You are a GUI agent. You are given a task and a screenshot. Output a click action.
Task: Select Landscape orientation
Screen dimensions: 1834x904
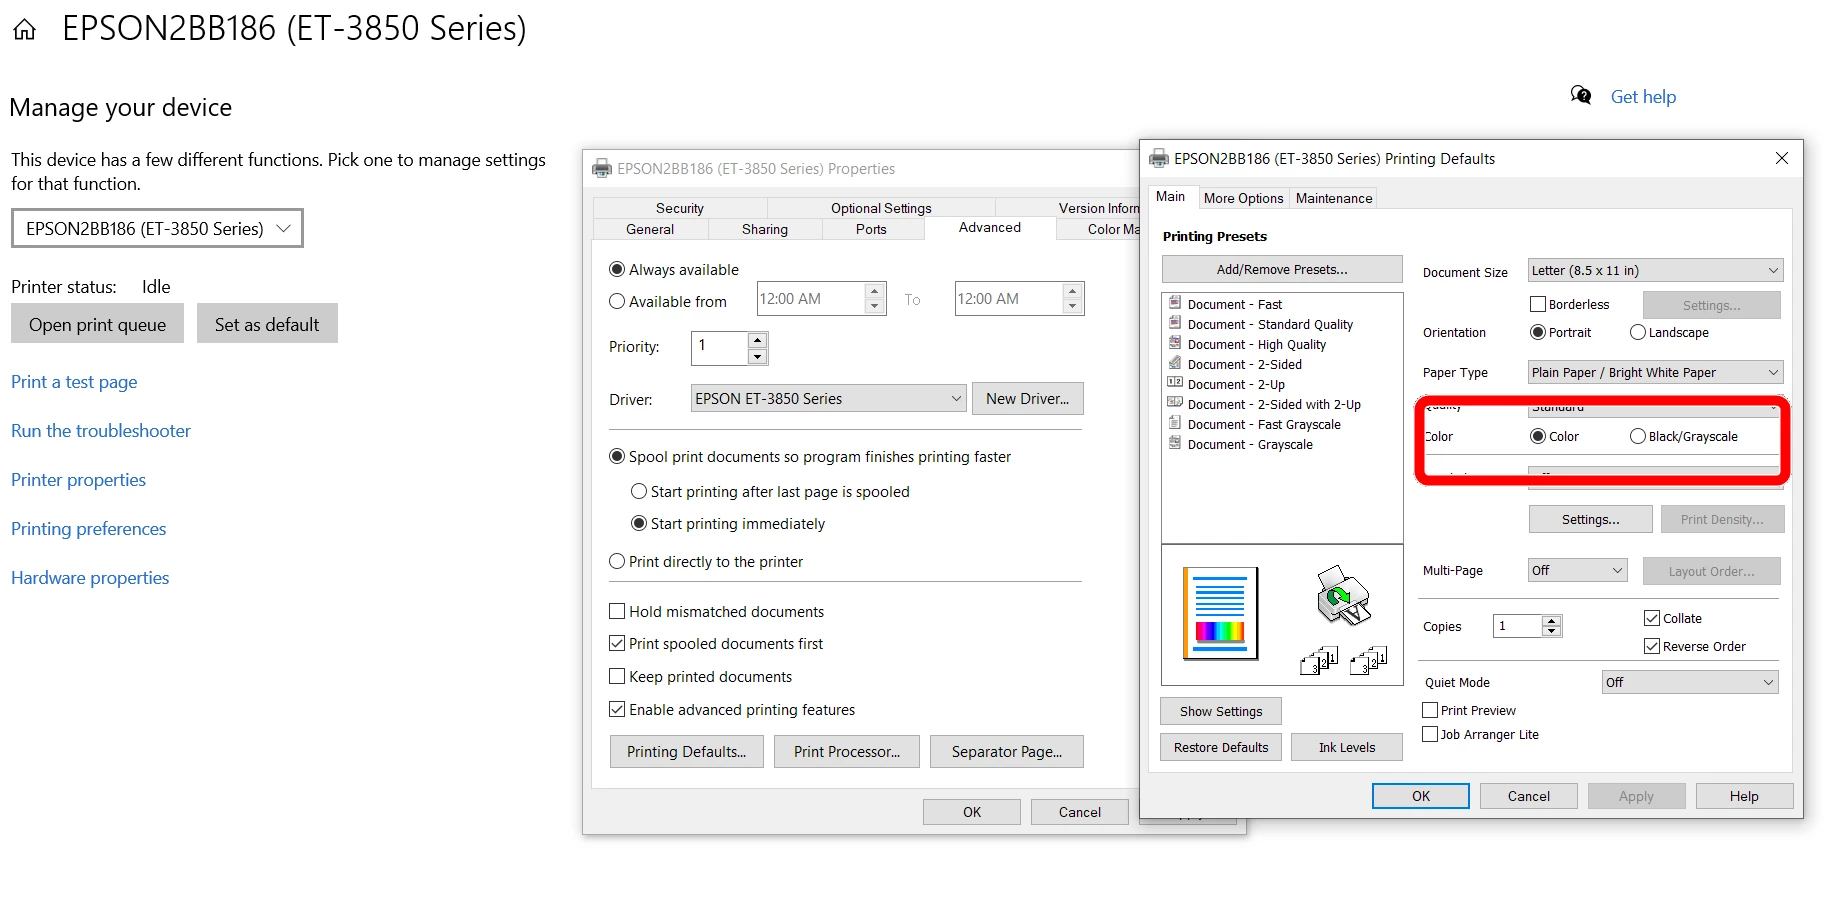click(x=1638, y=332)
